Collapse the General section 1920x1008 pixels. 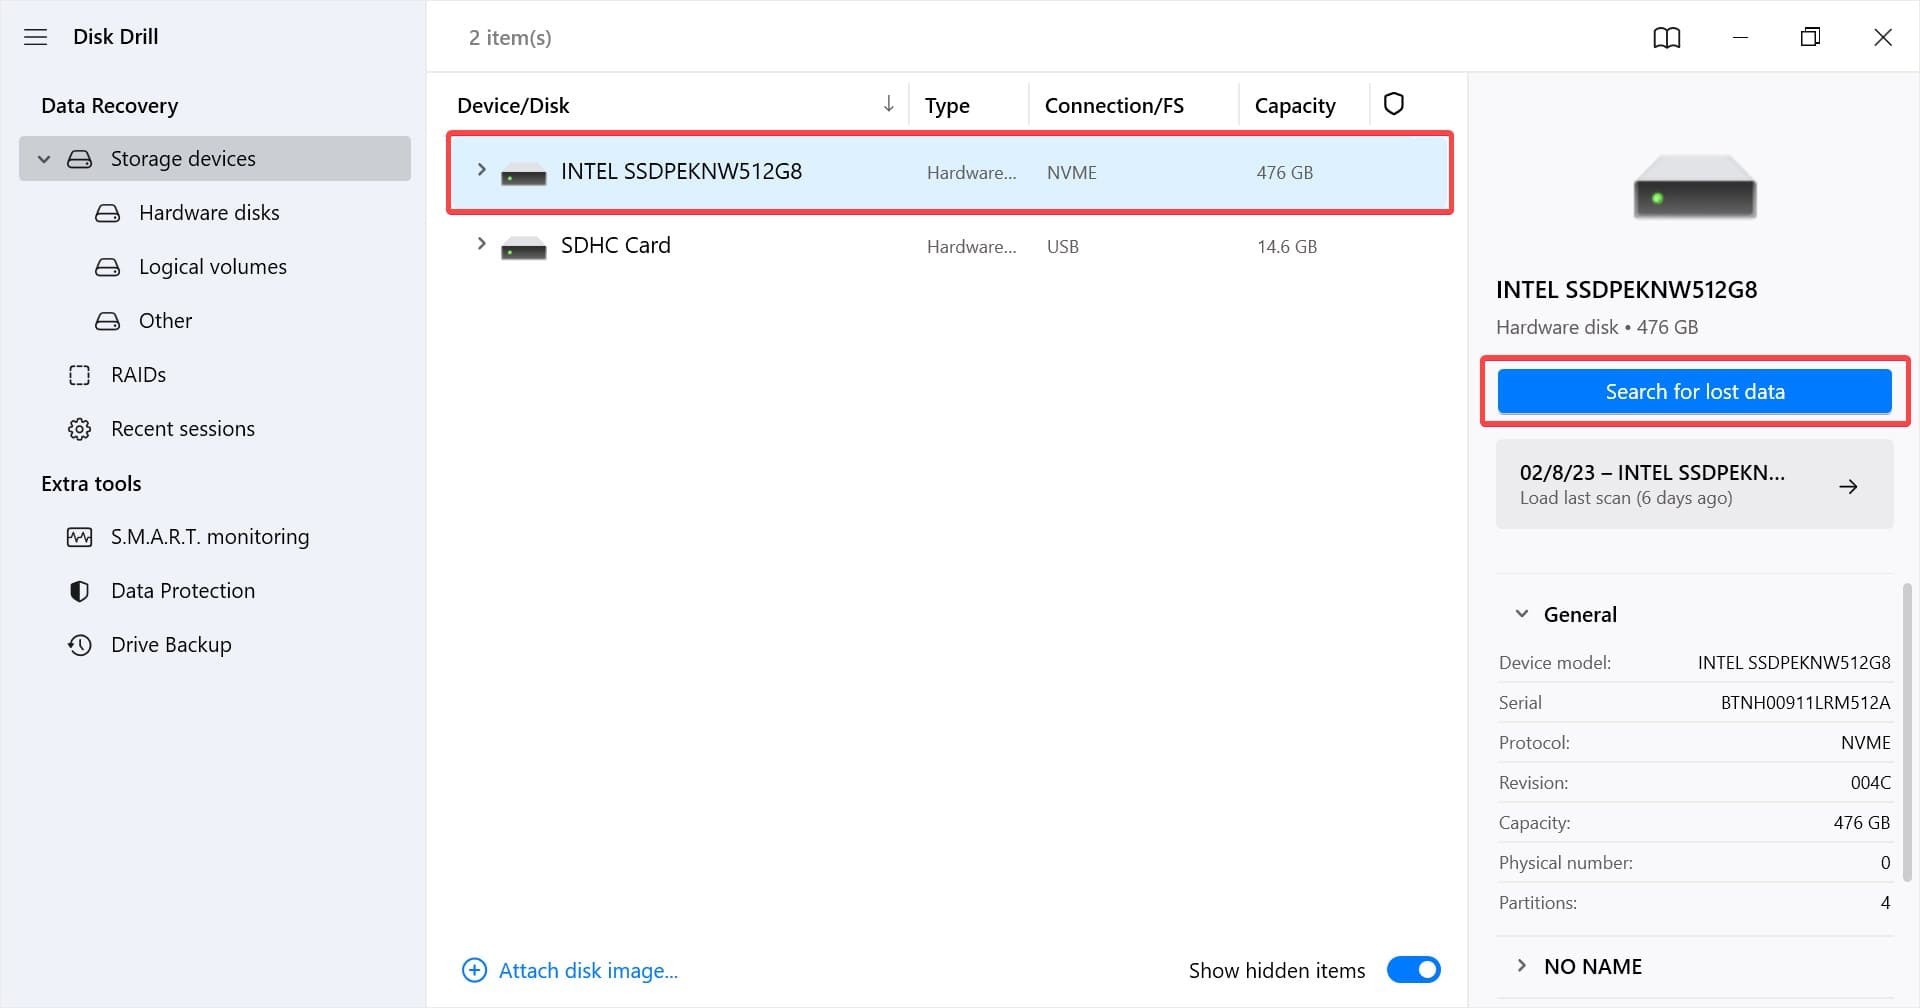1522,614
